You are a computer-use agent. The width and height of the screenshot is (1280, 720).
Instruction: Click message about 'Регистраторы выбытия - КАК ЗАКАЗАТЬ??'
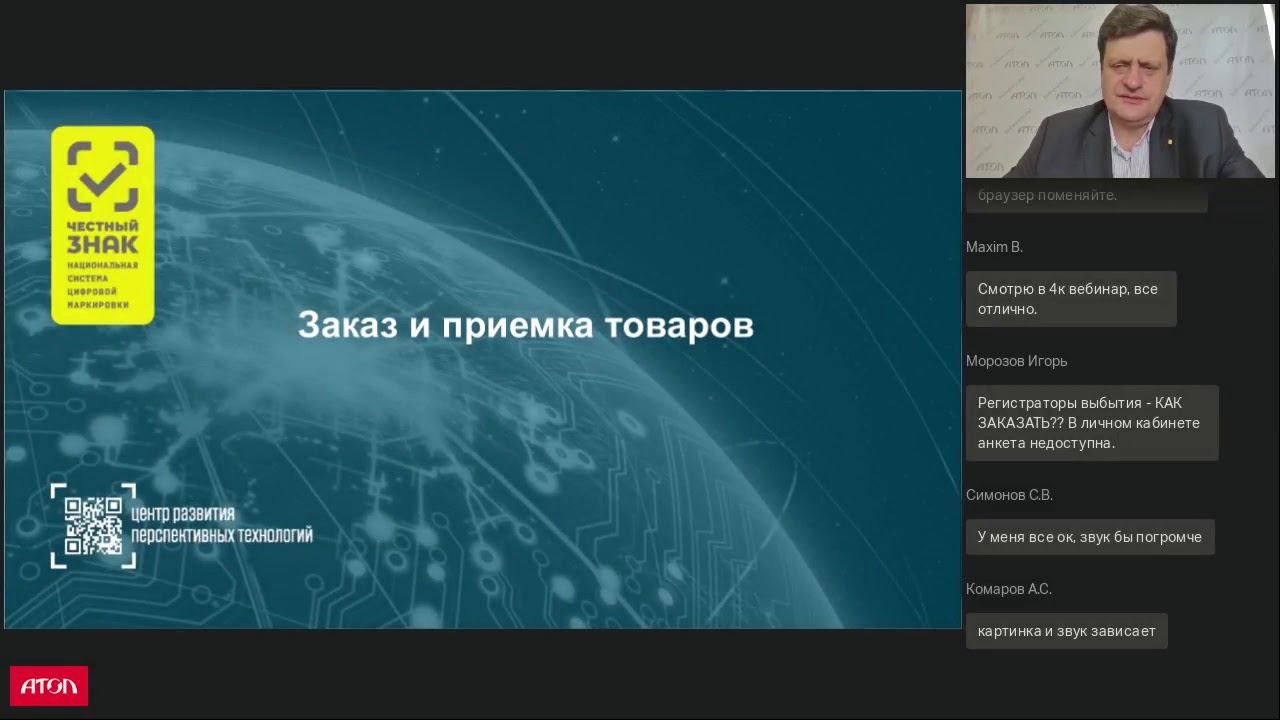(1092, 423)
